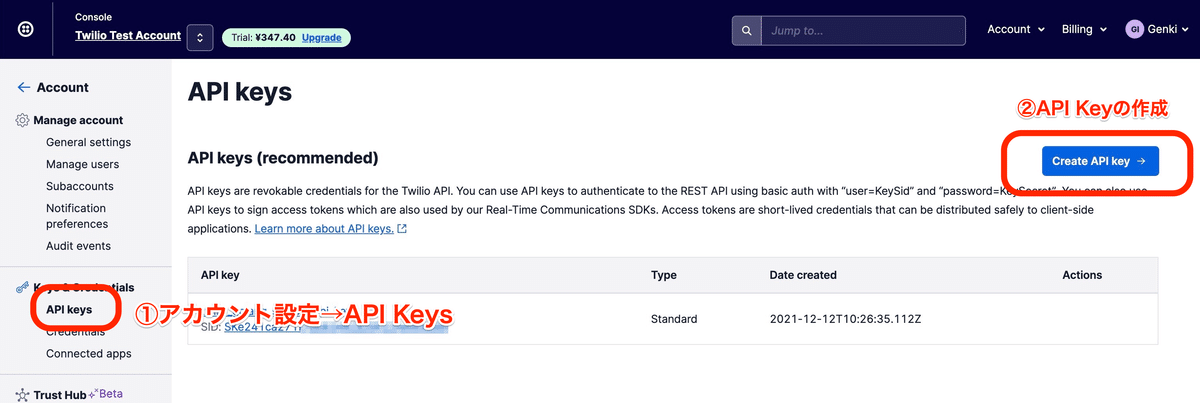The image size is (1200, 403).
Task: Click the Genki user avatar icon
Action: [x=1134, y=30]
